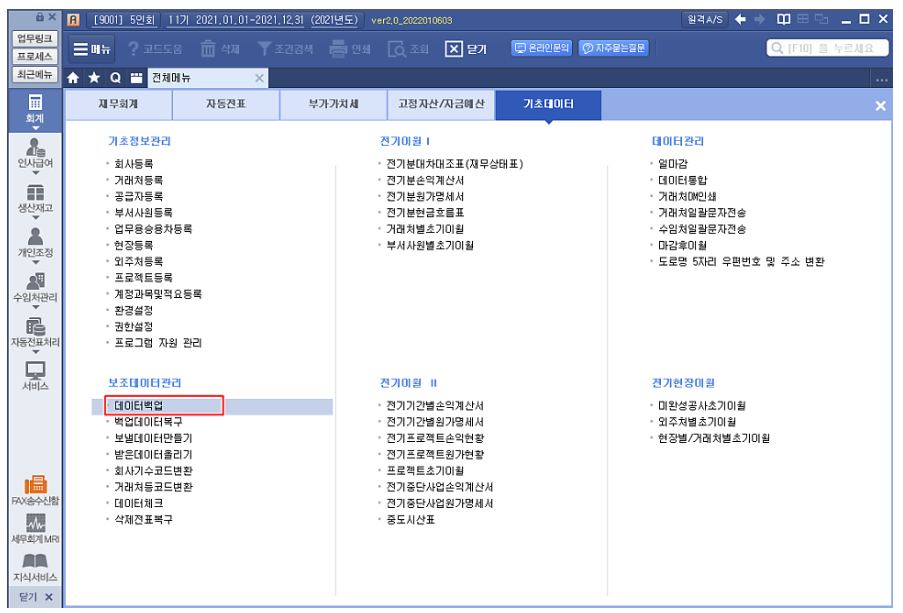The width and height of the screenshot is (903, 613).
Task: Click the 삭제 trash icon
Action: (x=219, y=49)
